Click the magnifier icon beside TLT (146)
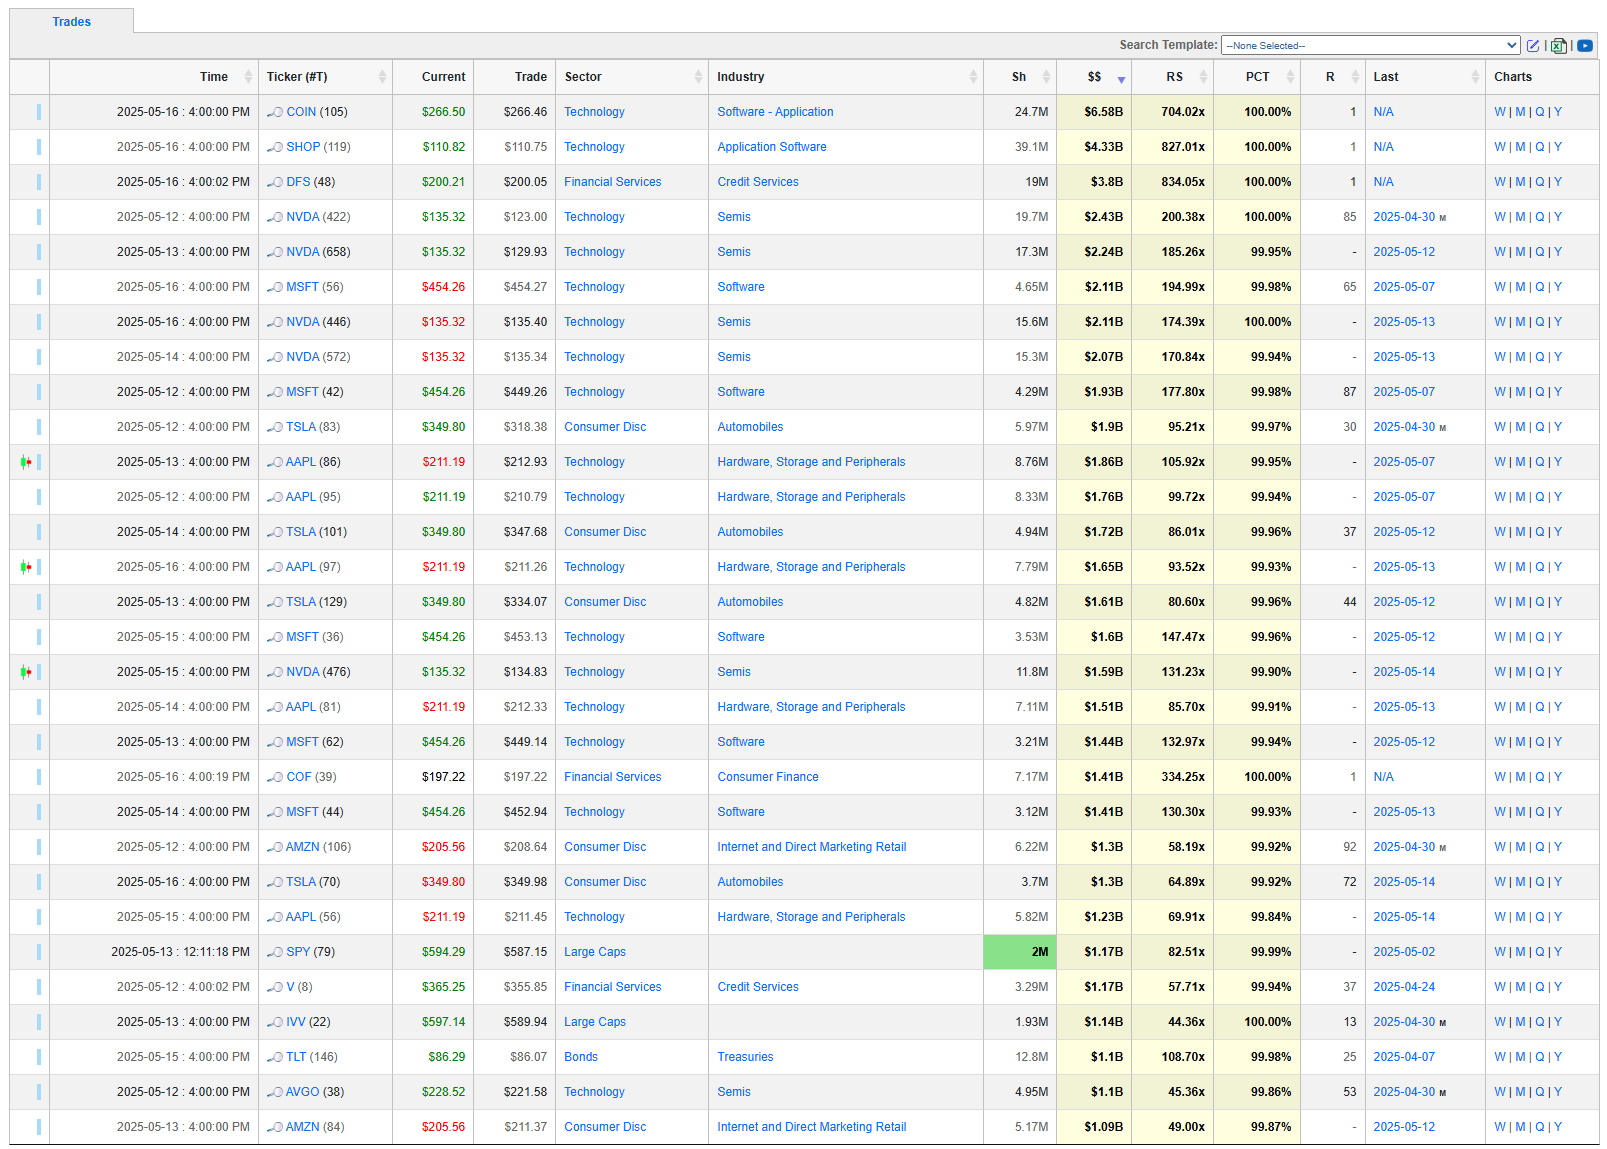This screenshot has width=1607, height=1149. 275,1057
